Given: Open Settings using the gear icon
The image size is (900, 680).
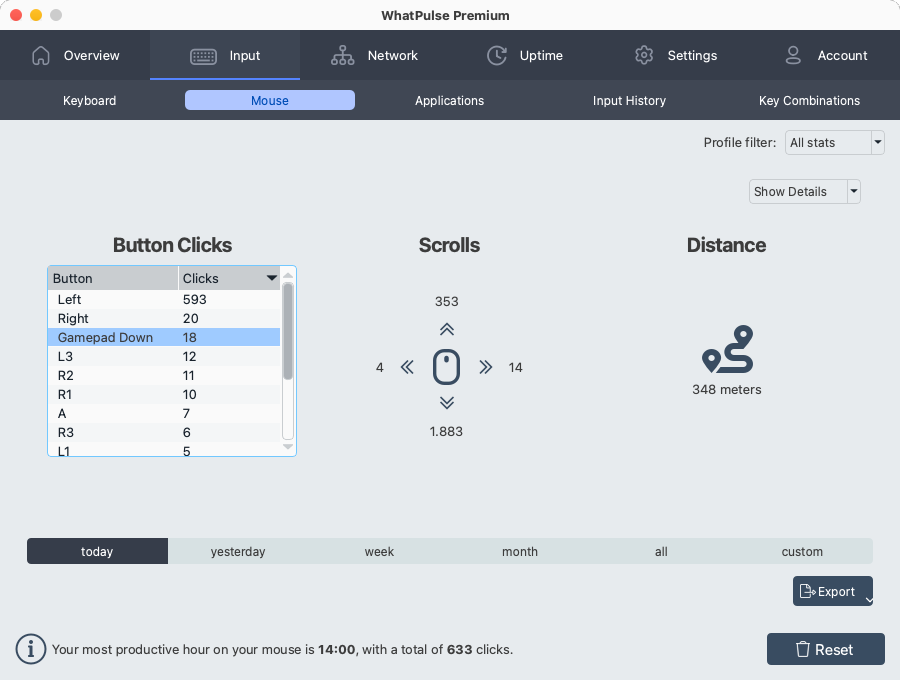Looking at the screenshot, I should 644,56.
